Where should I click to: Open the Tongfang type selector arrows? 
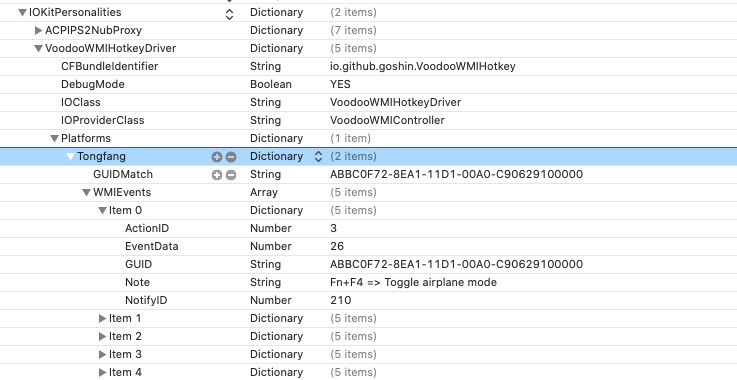click(318, 157)
